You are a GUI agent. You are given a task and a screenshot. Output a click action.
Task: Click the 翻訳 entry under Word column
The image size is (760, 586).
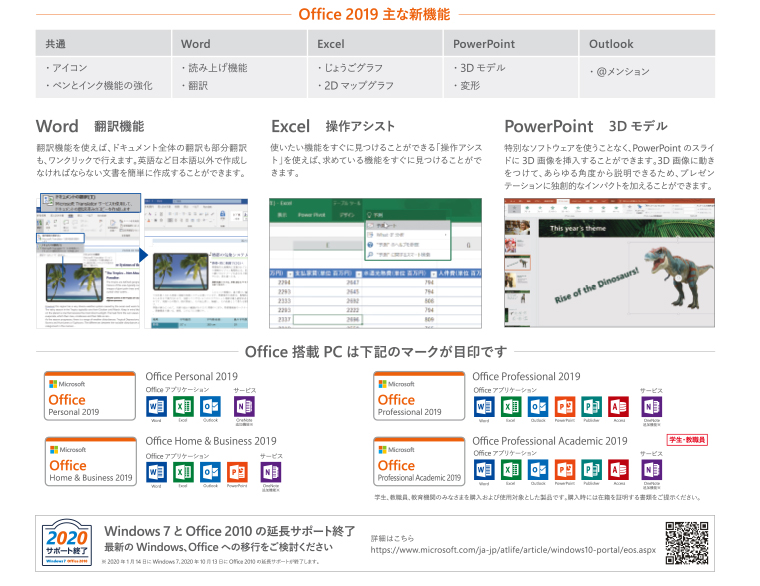tap(195, 86)
